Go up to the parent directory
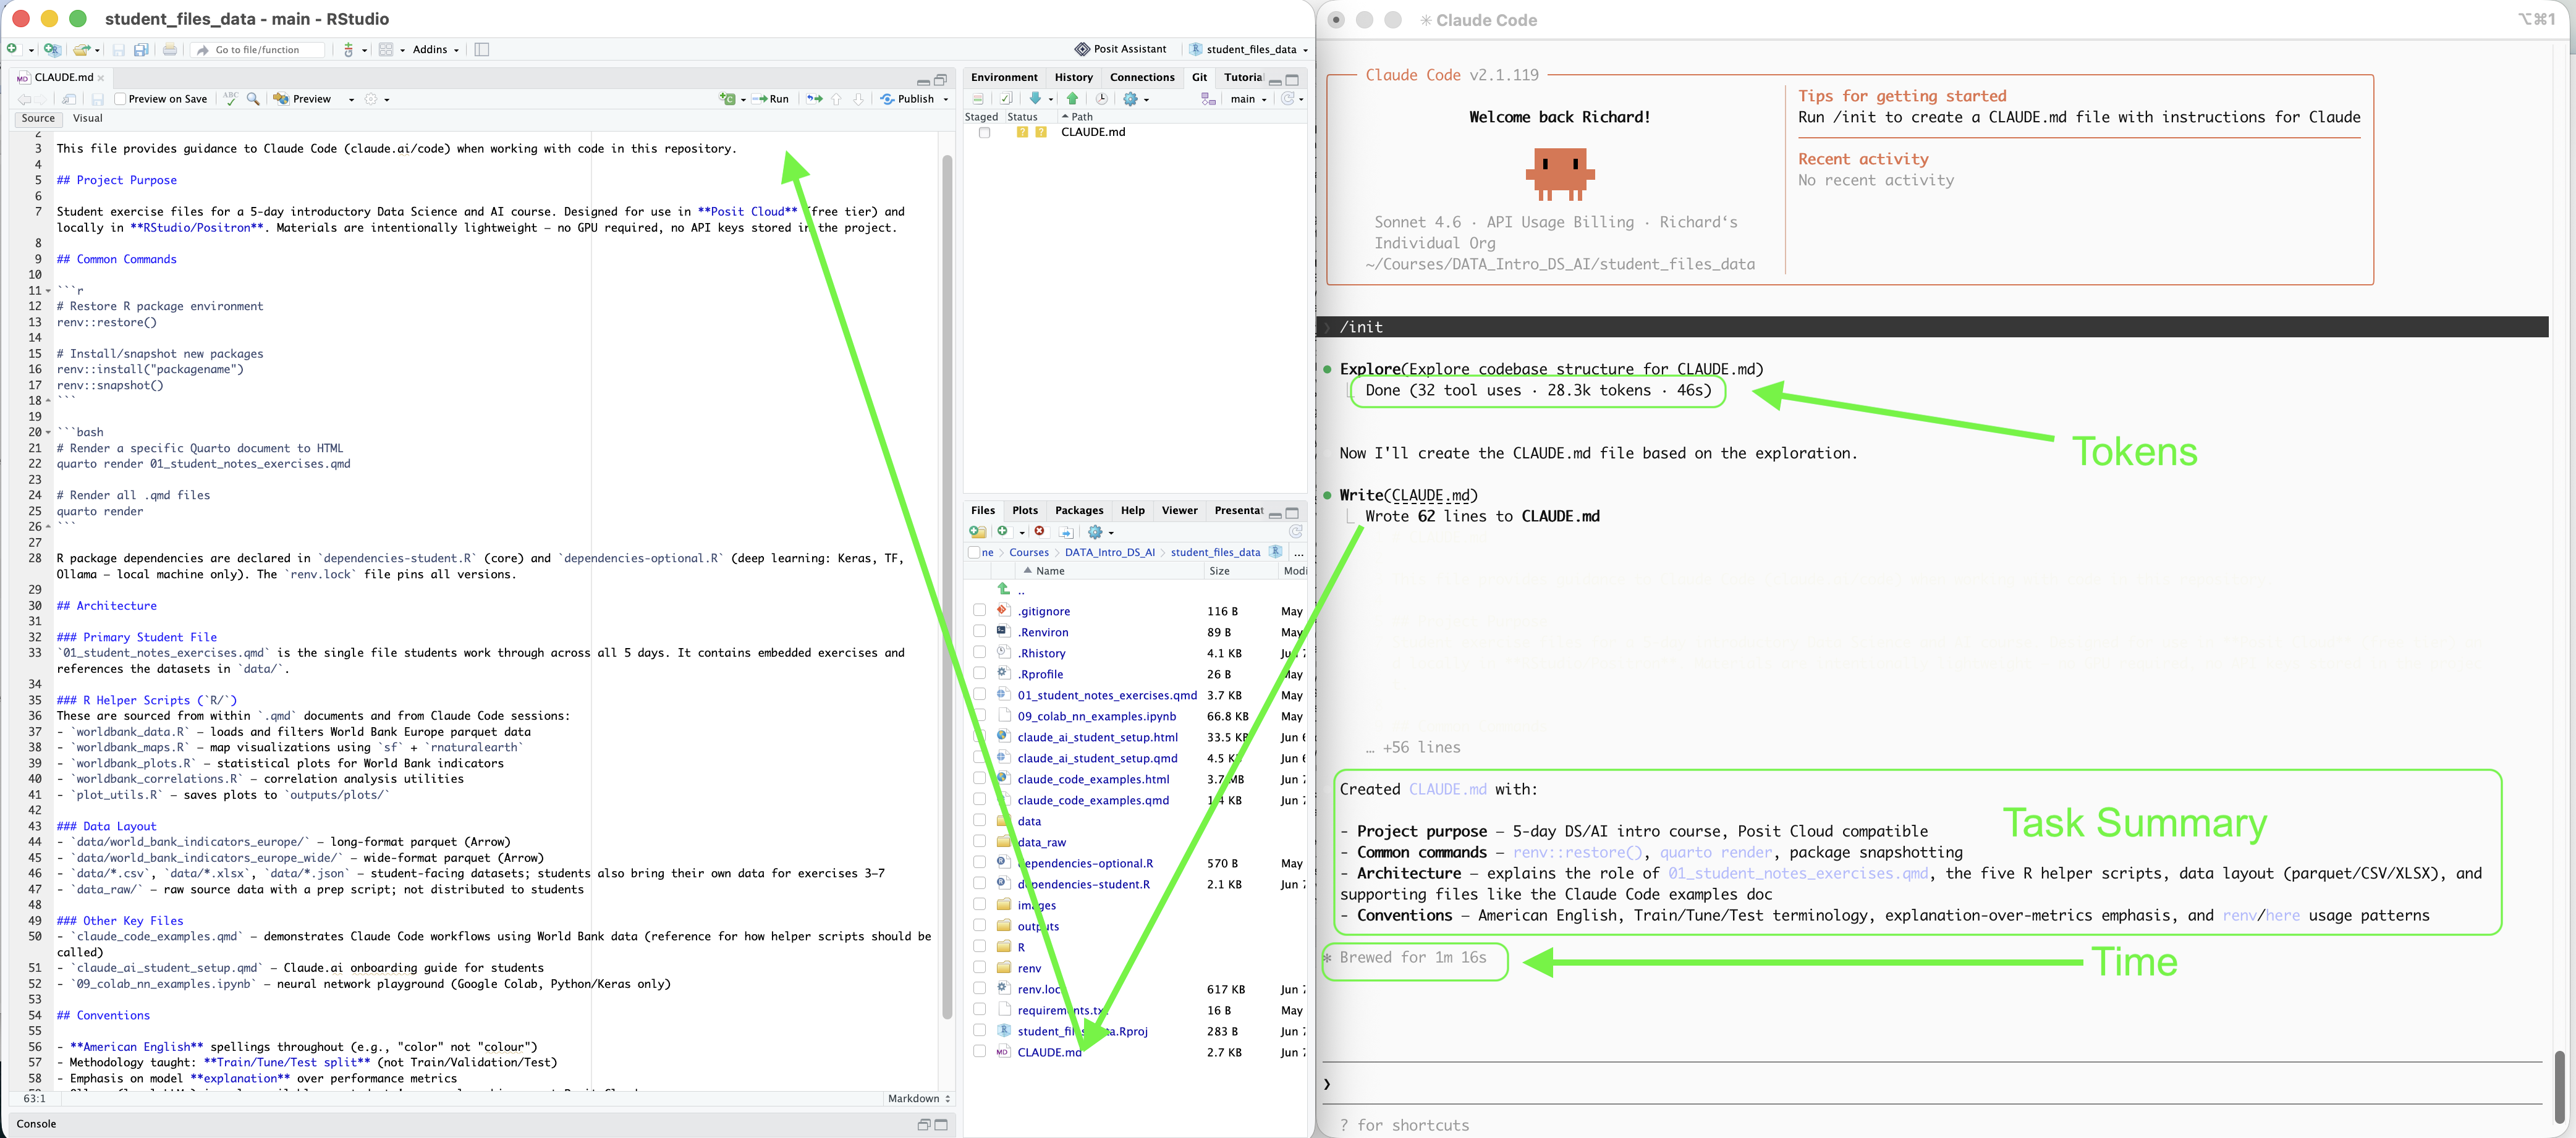The width and height of the screenshot is (2576, 1138). click(1005, 590)
